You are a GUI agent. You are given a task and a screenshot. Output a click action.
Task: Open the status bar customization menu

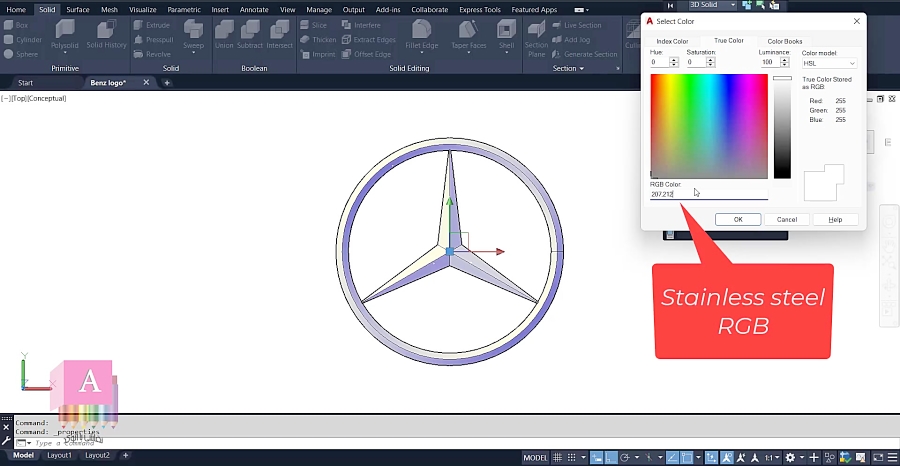coord(893,457)
